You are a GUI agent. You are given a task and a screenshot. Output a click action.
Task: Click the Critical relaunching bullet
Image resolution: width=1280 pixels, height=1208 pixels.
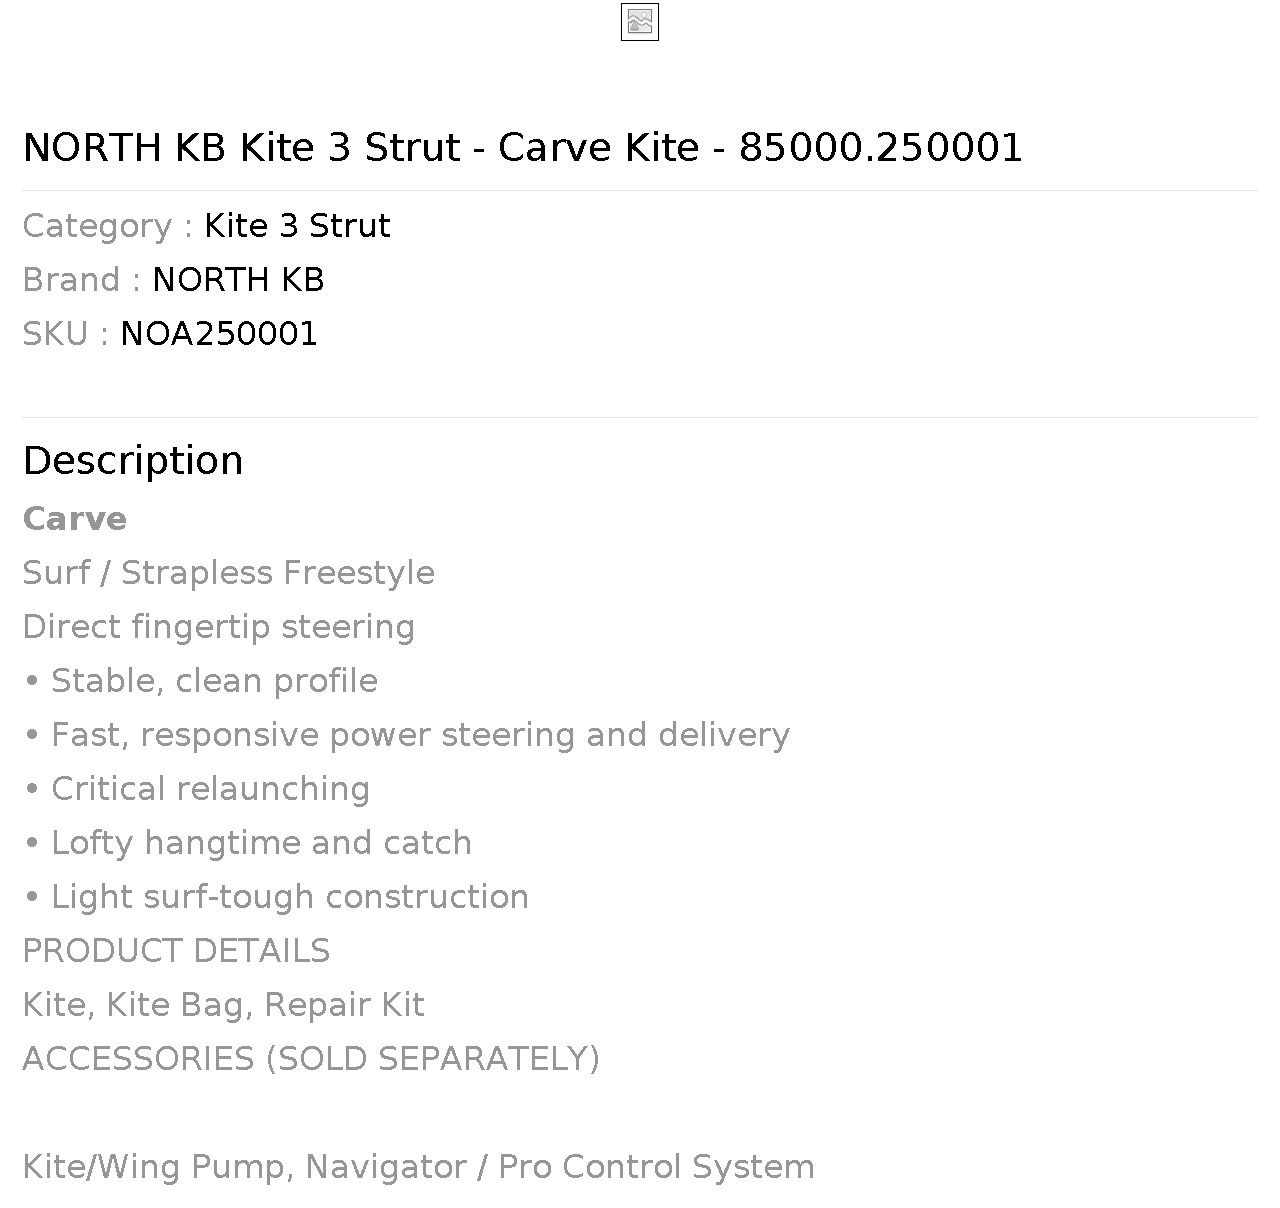pos(196,789)
